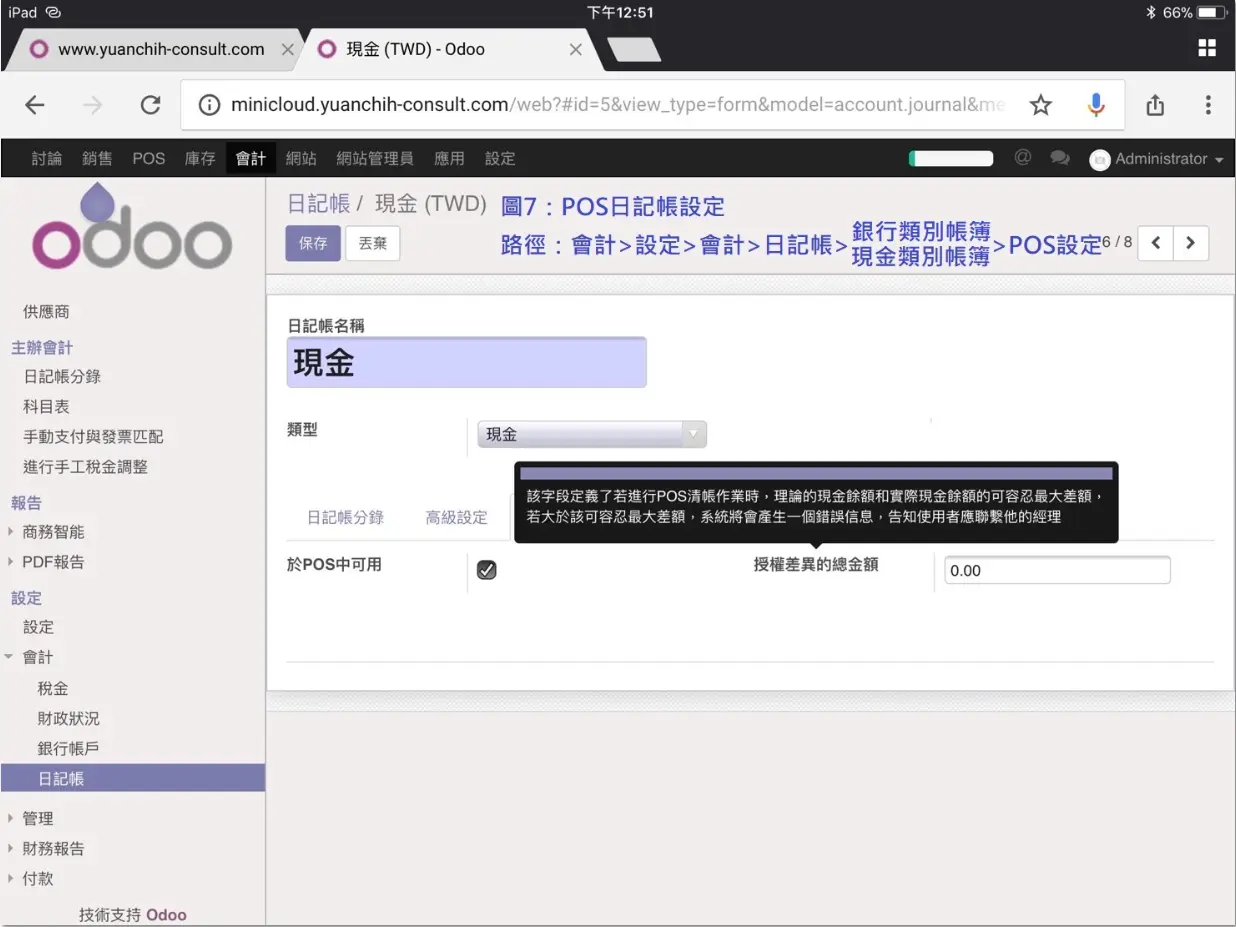Click the 日記帳名稱 field containing 現金
The image size is (1236, 927).
click(466, 362)
